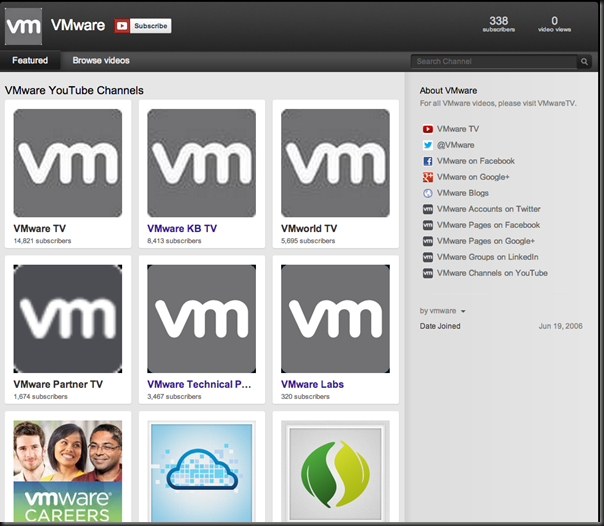Screen dimensions: 604x526
Task: Open the VMware KB TV thumbnail
Action: coord(201,163)
